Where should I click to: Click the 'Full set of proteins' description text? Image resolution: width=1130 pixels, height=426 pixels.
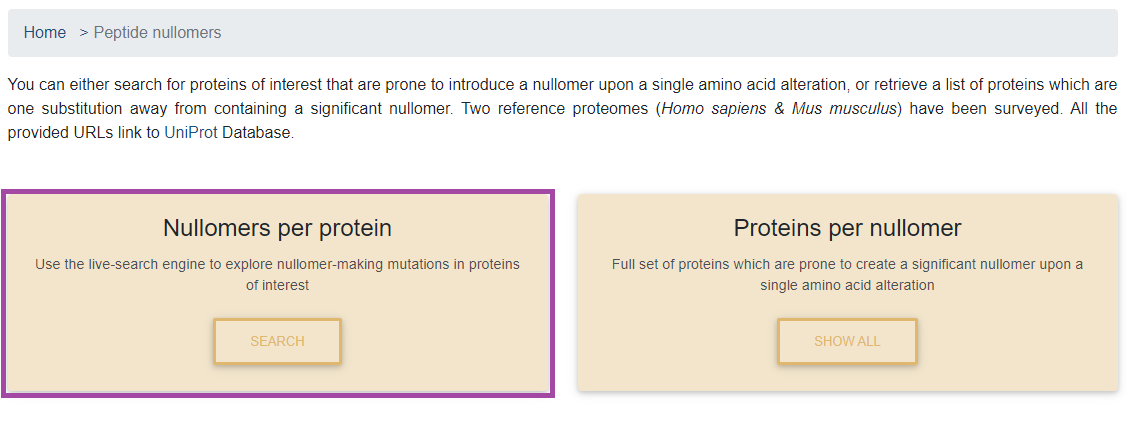click(x=848, y=275)
